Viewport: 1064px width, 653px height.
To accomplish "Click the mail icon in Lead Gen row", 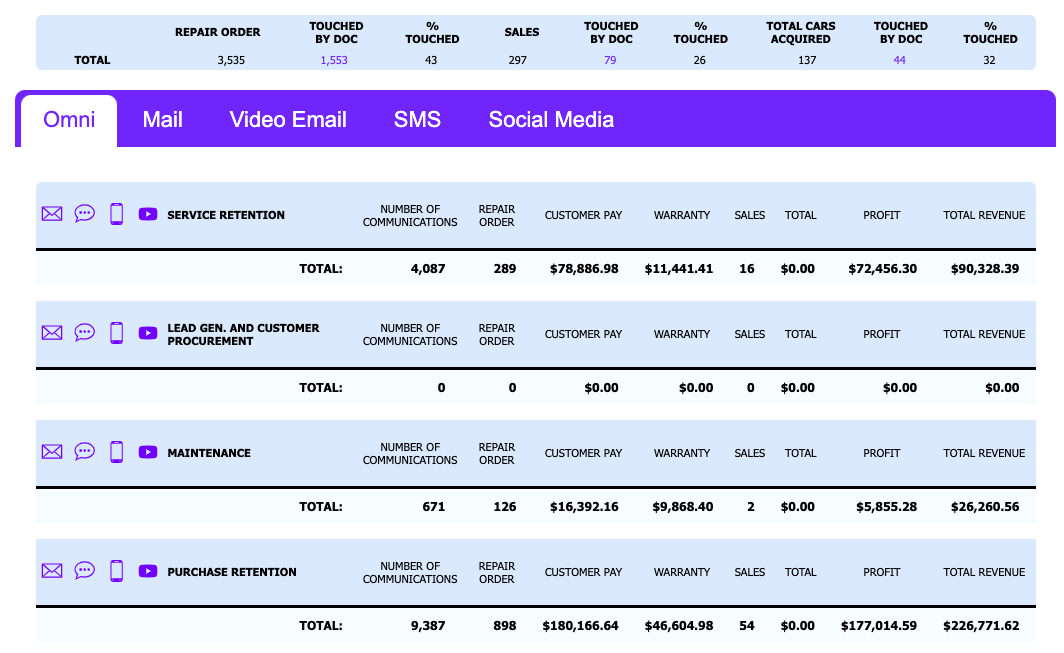I will pos(52,333).
